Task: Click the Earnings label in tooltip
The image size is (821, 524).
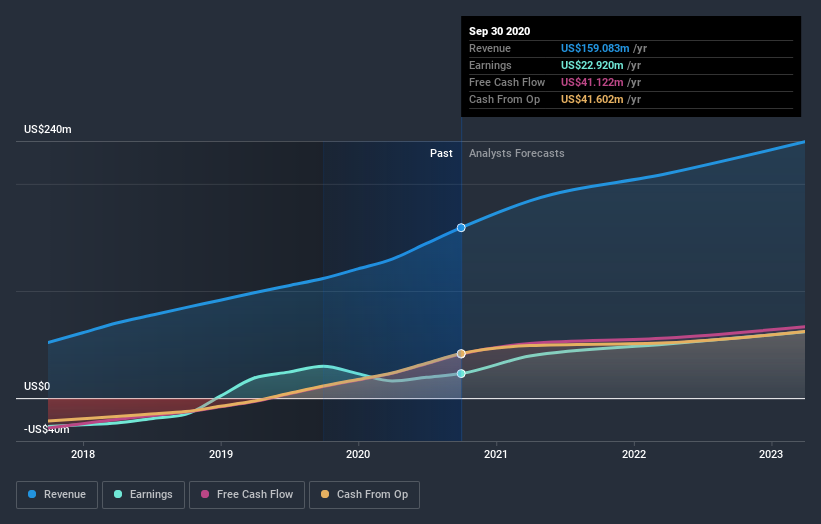Action: point(490,65)
